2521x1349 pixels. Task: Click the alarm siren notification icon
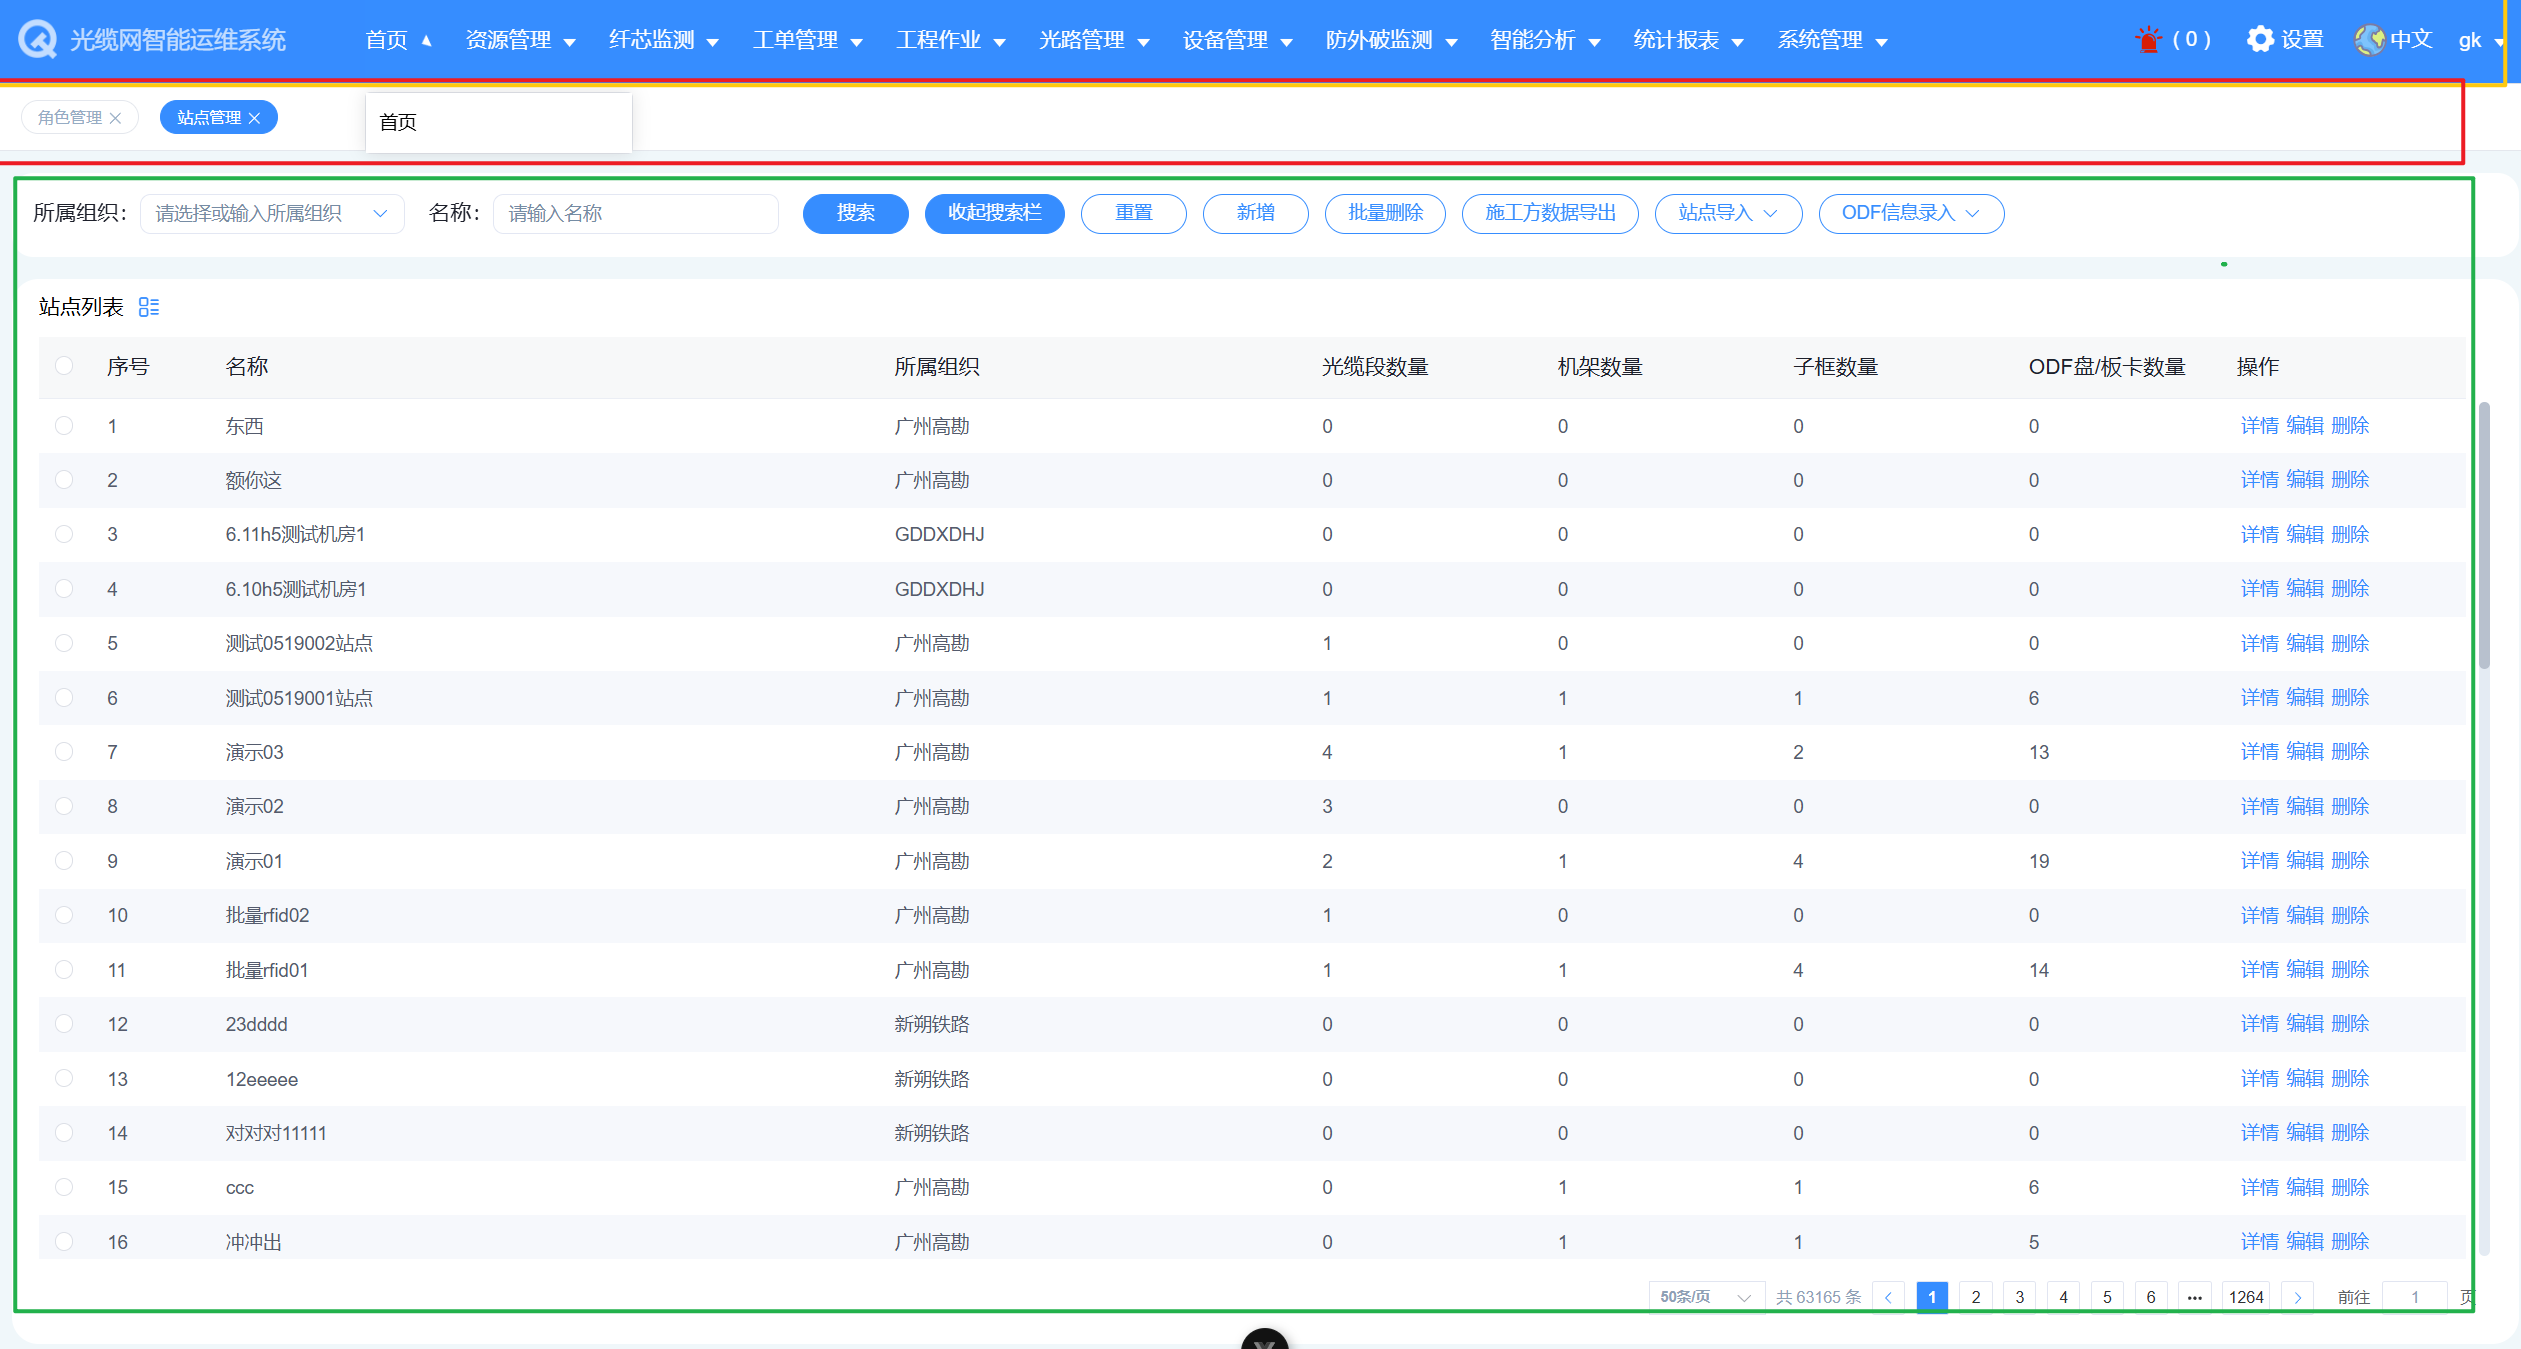point(2147,40)
